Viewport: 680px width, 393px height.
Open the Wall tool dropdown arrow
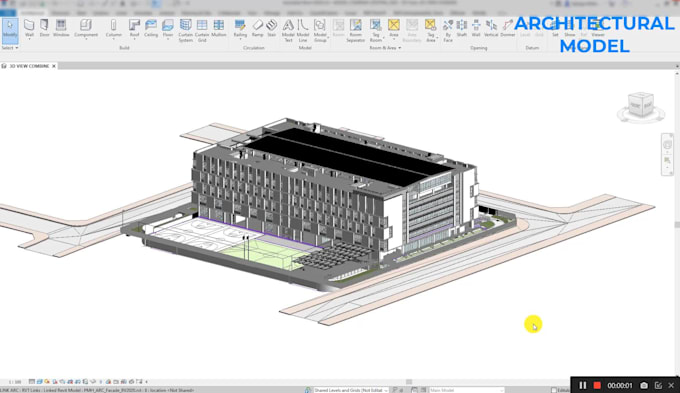29,39
